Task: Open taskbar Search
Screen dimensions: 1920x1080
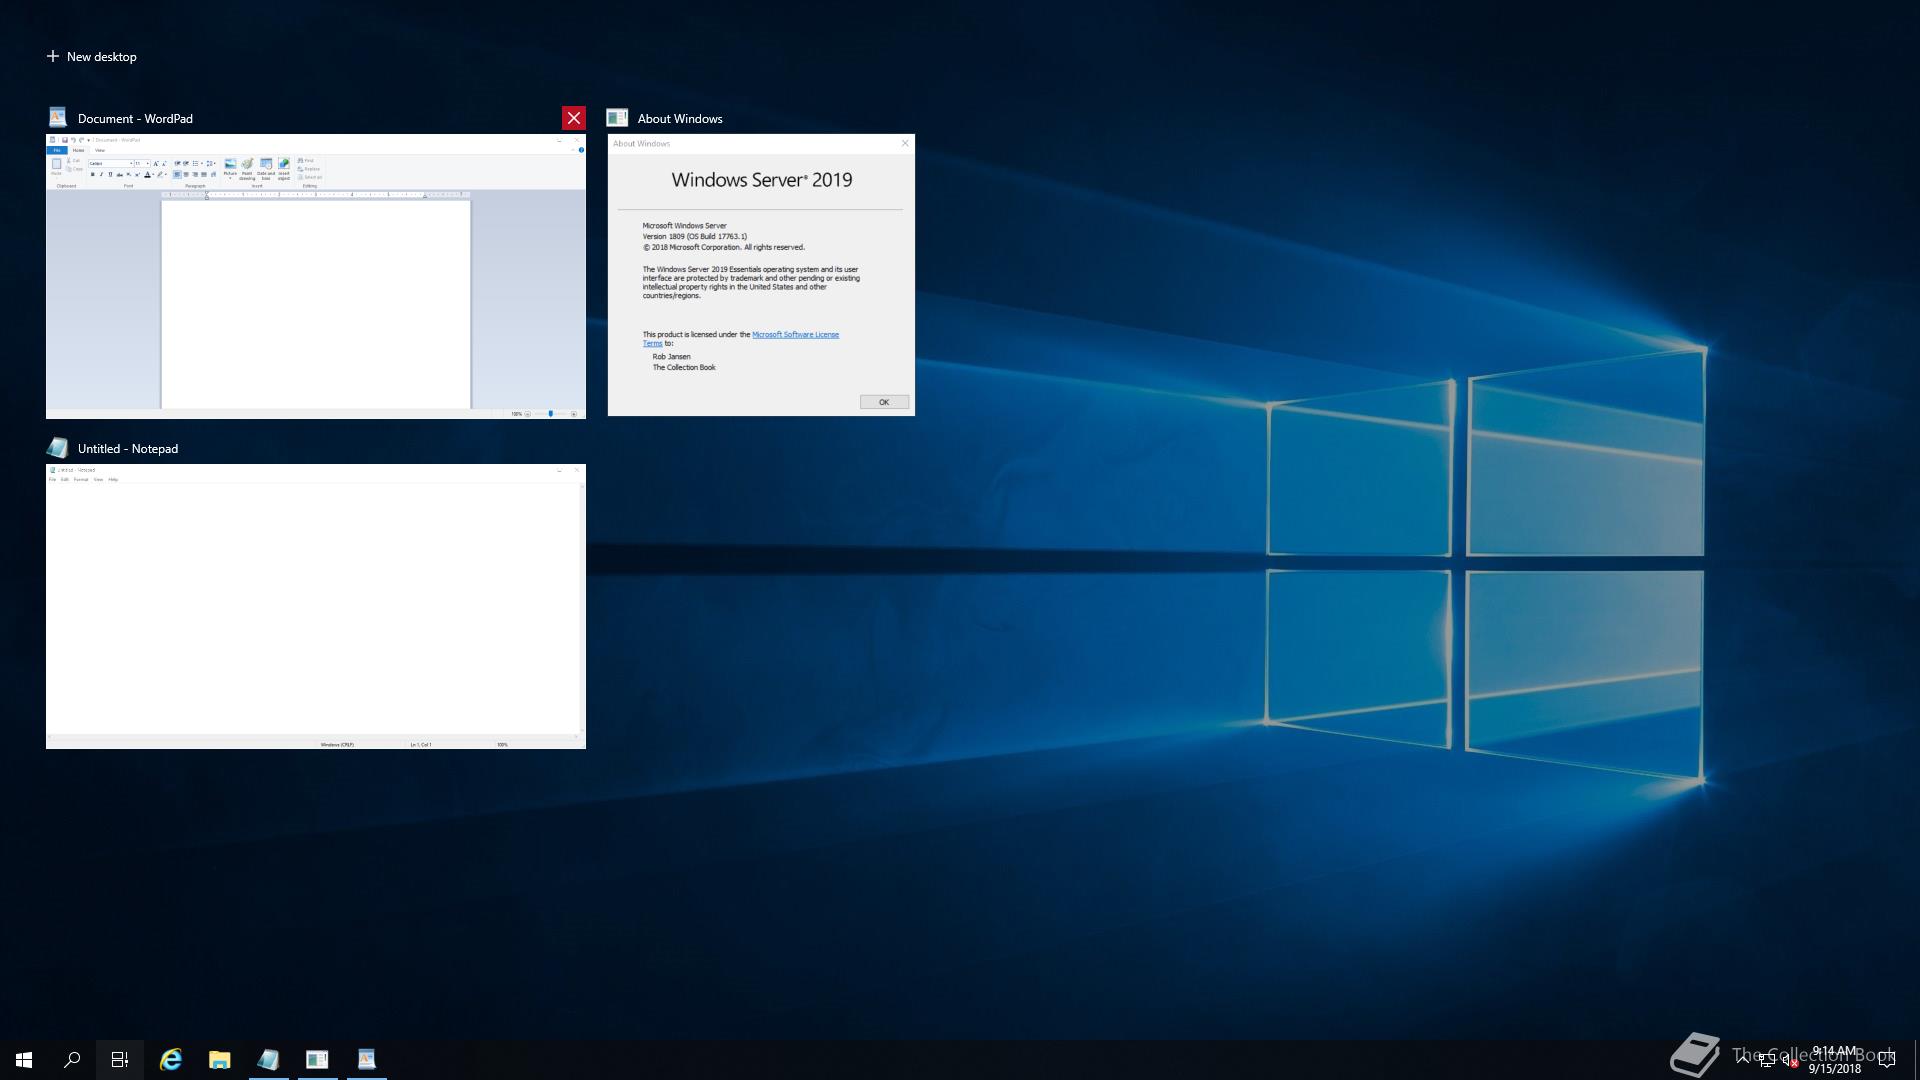Action: (x=72, y=1060)
